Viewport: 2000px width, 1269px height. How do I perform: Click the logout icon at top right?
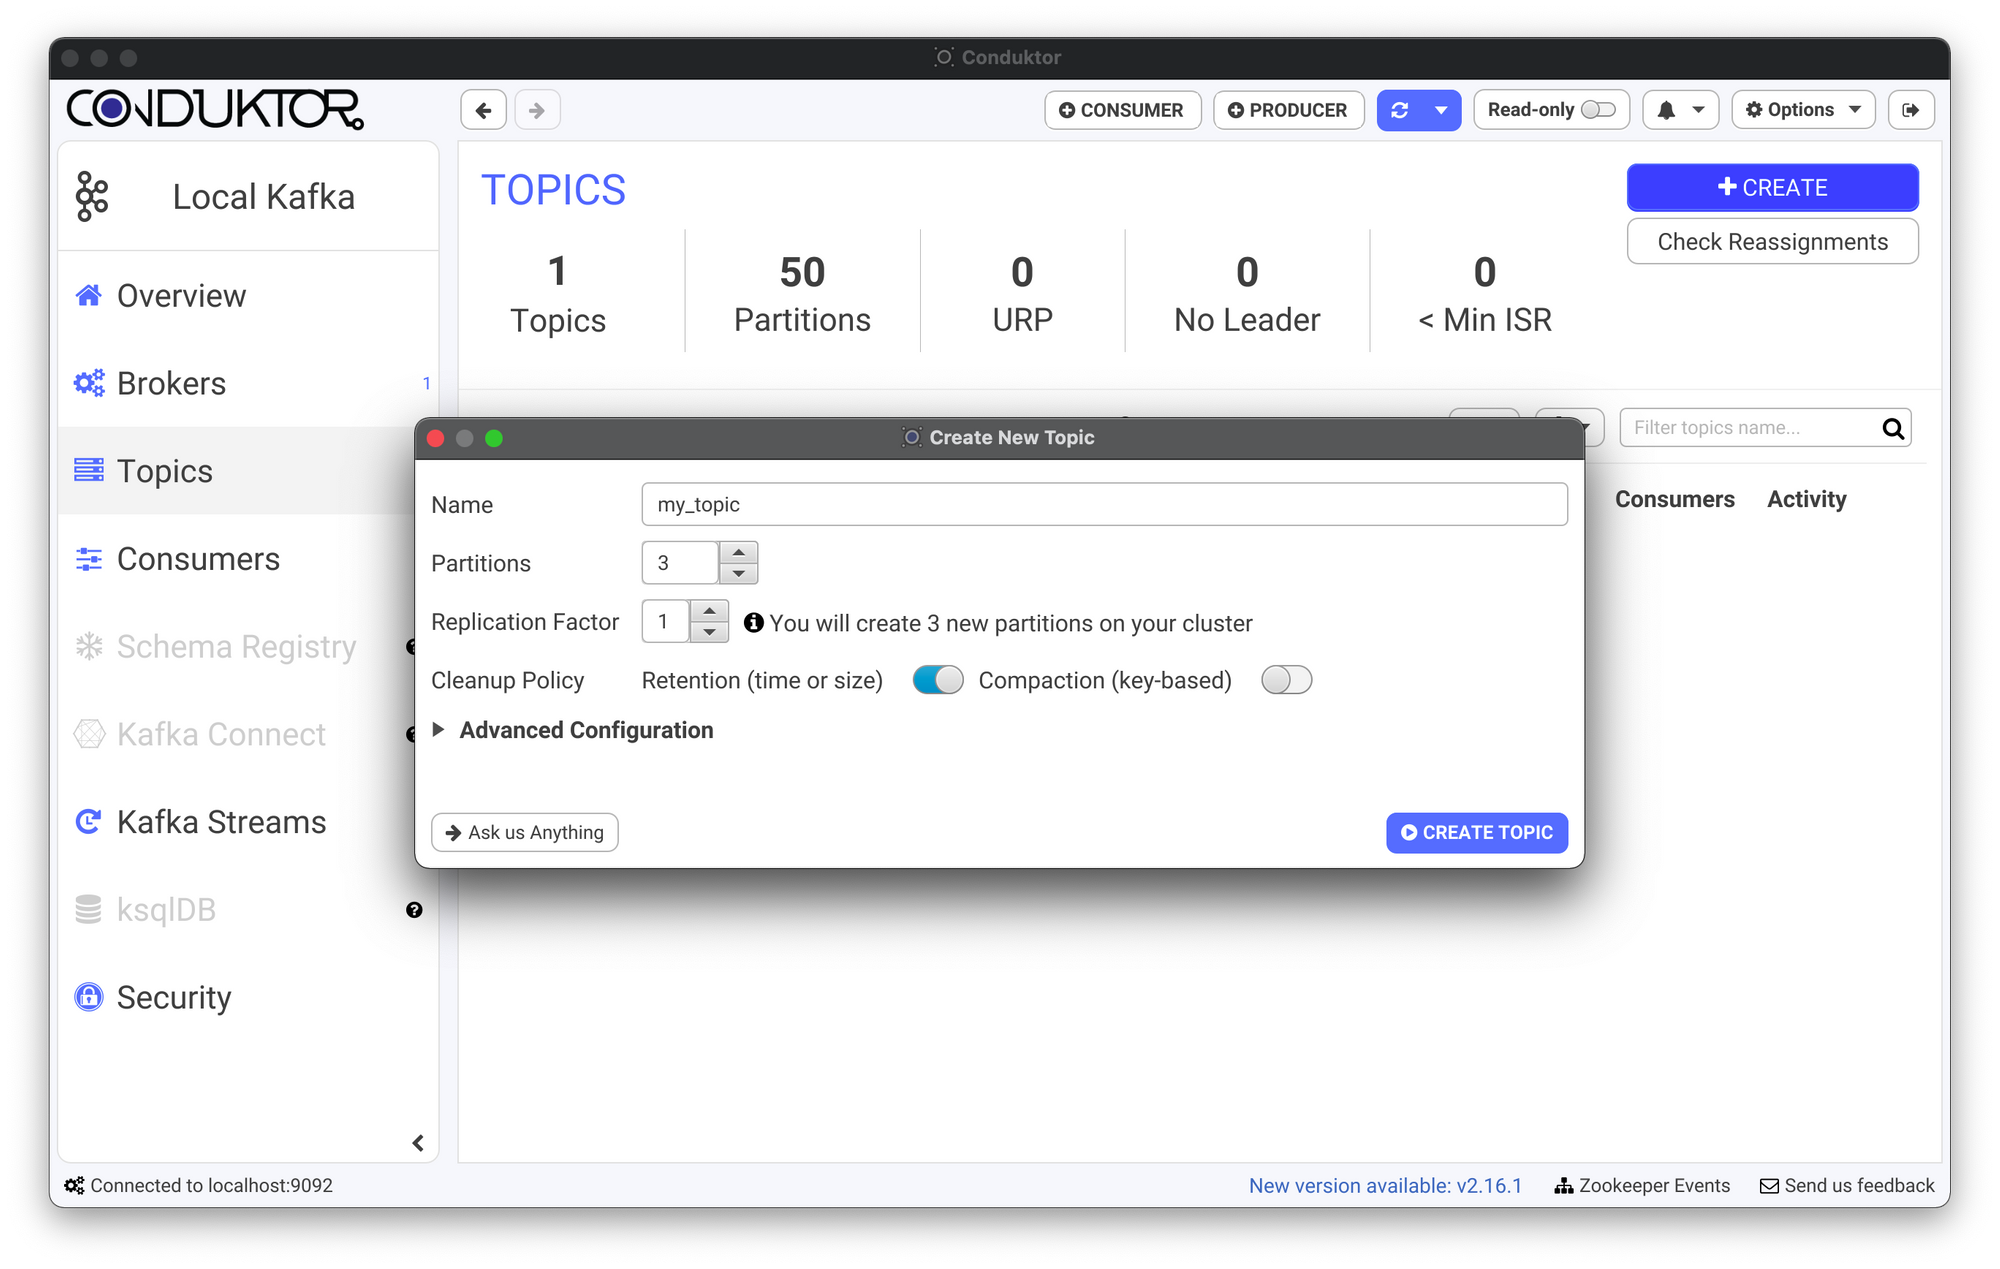coord(1910,110)
